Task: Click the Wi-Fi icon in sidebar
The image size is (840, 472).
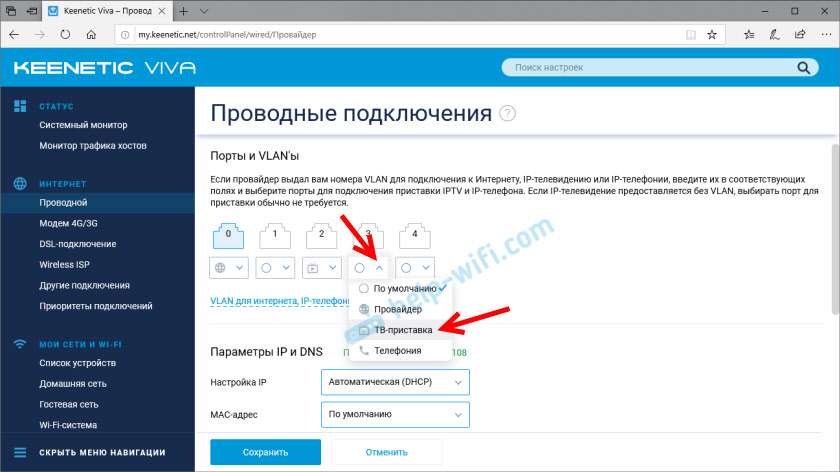Action: [20, 344]
